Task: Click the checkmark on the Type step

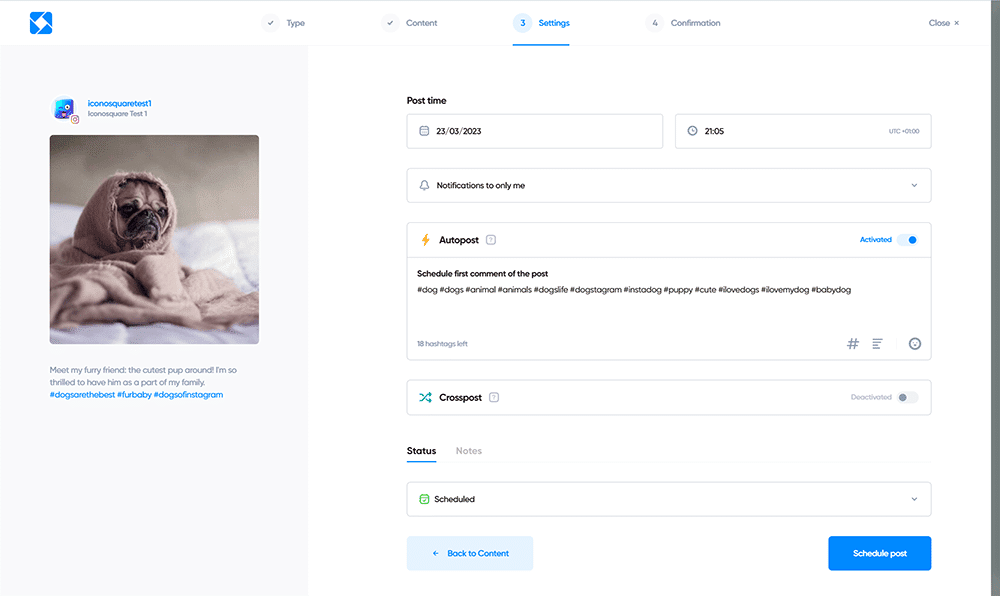Action: tap(268, 22)
